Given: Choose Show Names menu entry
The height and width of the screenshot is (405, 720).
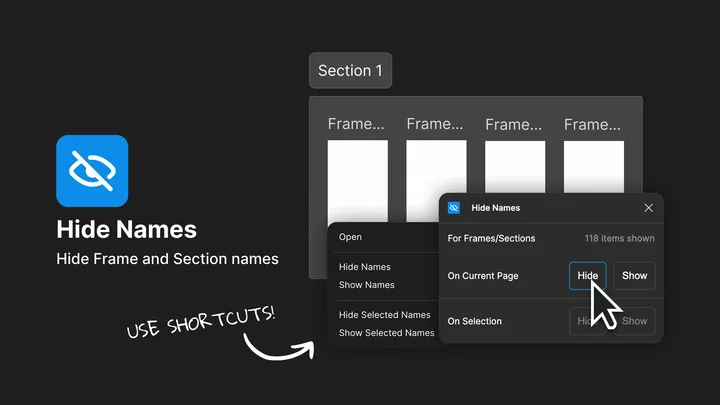Looking at the screenshot, I should tap(366, 285).
